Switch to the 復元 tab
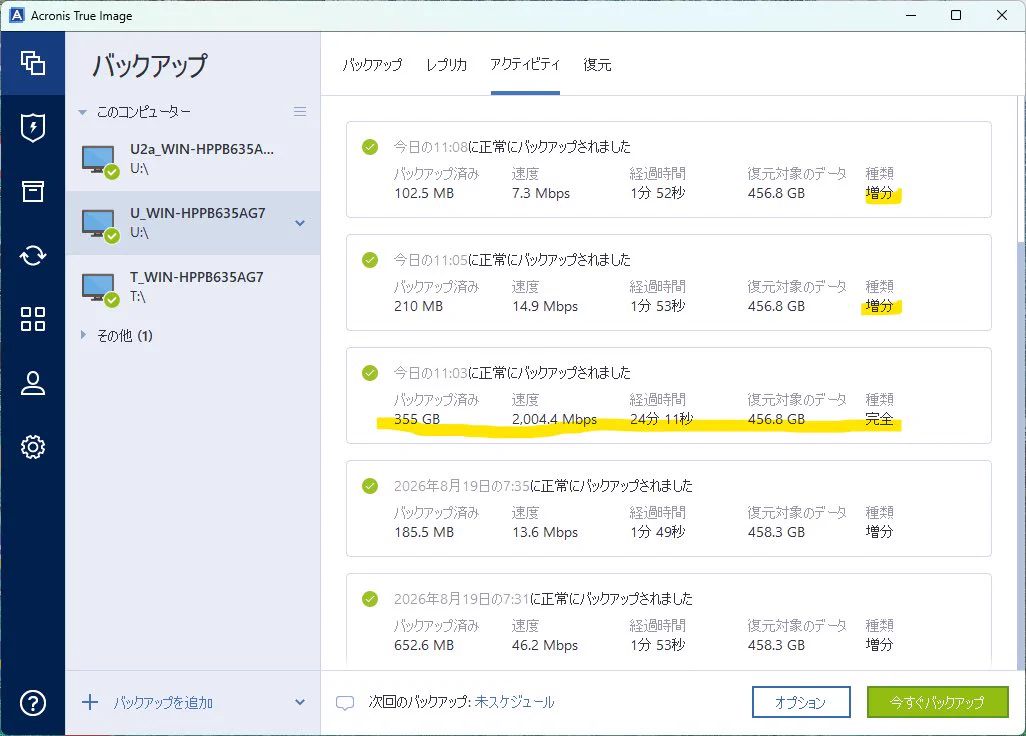This screenshot has width=1026, height=736. coord(597,65)
